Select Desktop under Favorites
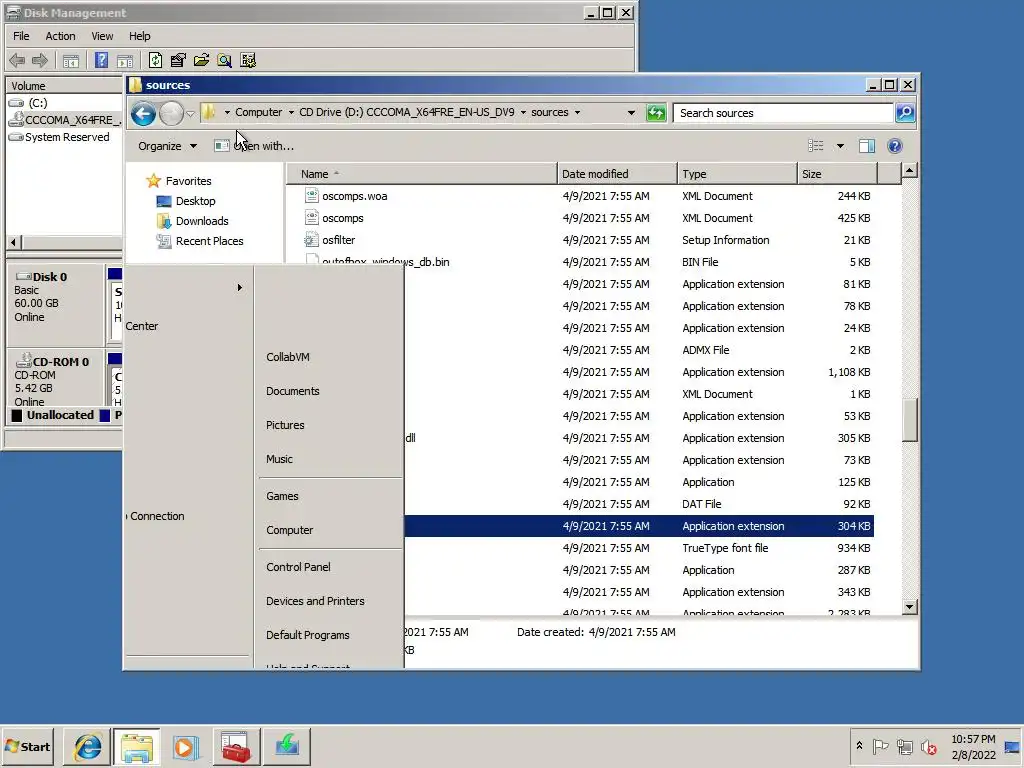The height and width of the screenshot is (768, 1024). 186,201
